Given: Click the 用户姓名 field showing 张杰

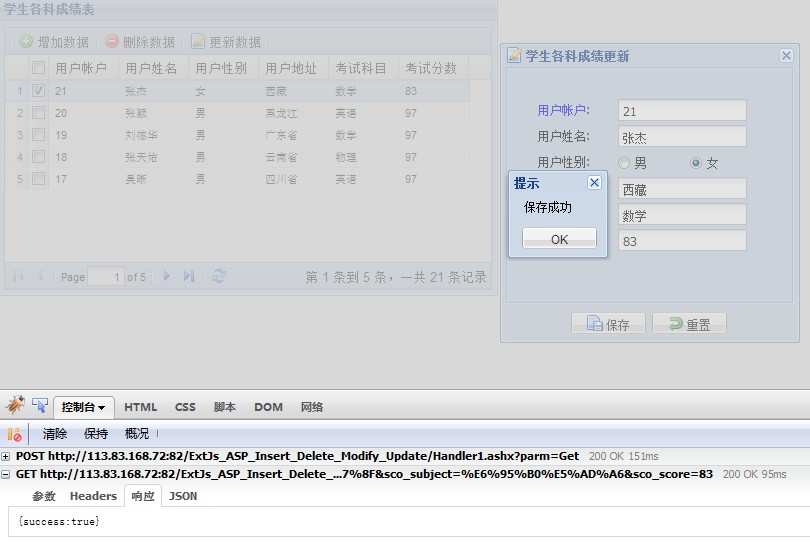Looking at the screenshot, I should [x=682, y=137].
